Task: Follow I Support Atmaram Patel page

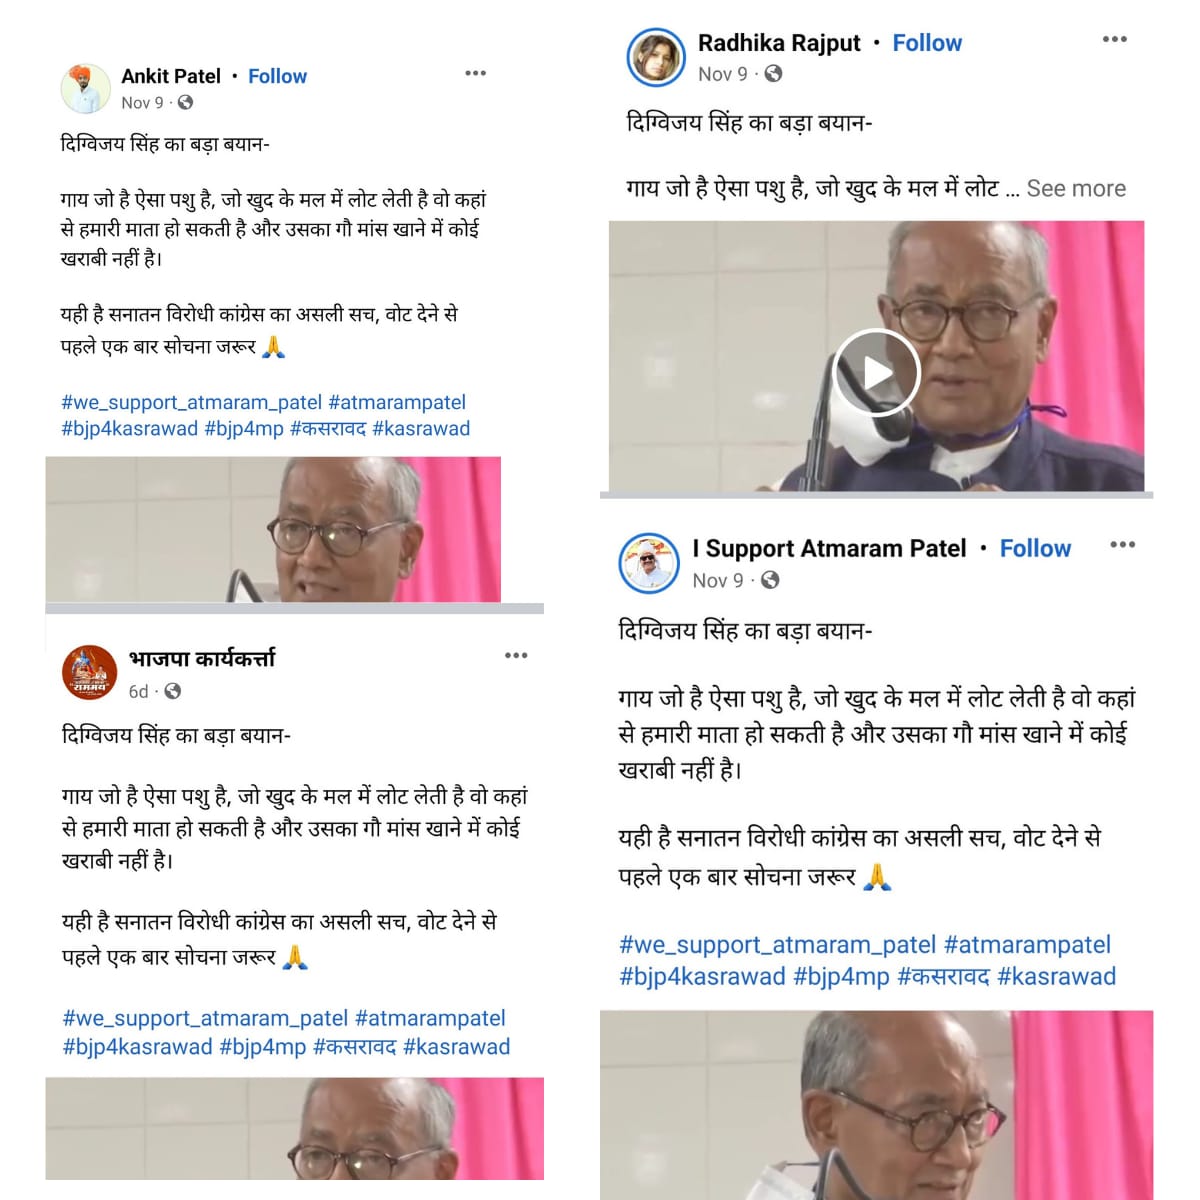Action: (x=1035, y=548)
